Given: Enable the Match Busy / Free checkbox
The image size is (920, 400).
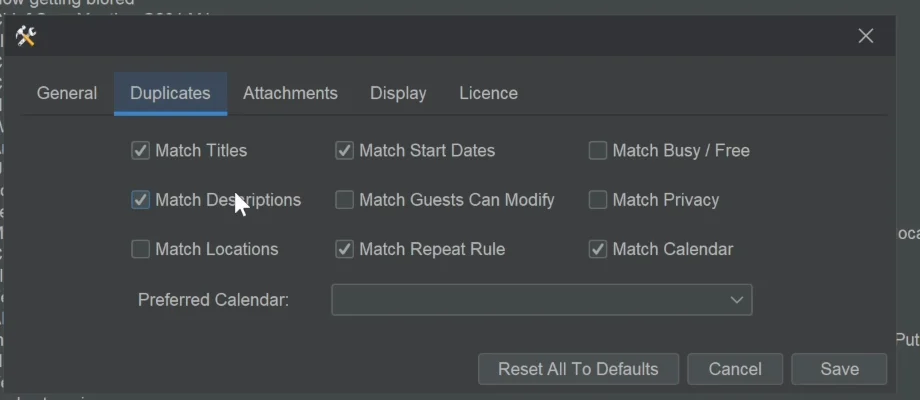Looking at the screenshot, I should (x=597, y=151).
